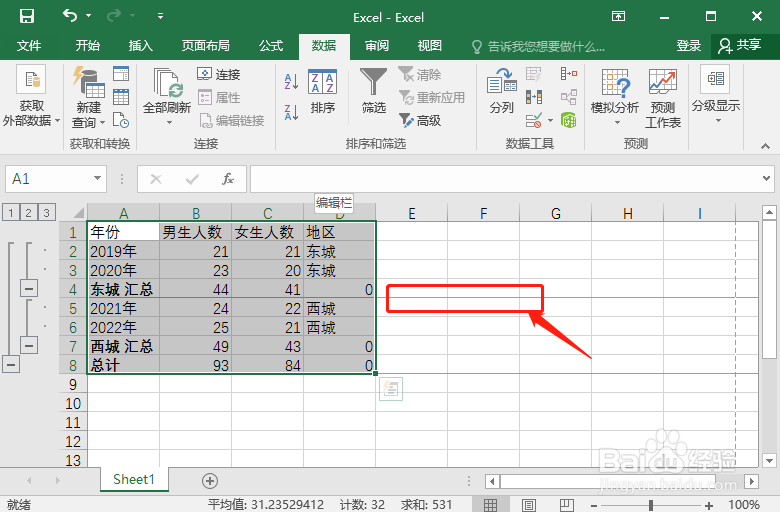Viewport: 780px width, 512px height.
Task: Collapse the 西城 汇总 group minus button
Action: [29, 345]
